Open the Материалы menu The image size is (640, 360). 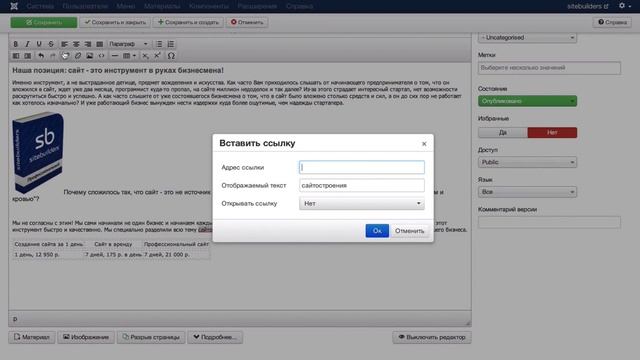[162, 6]
